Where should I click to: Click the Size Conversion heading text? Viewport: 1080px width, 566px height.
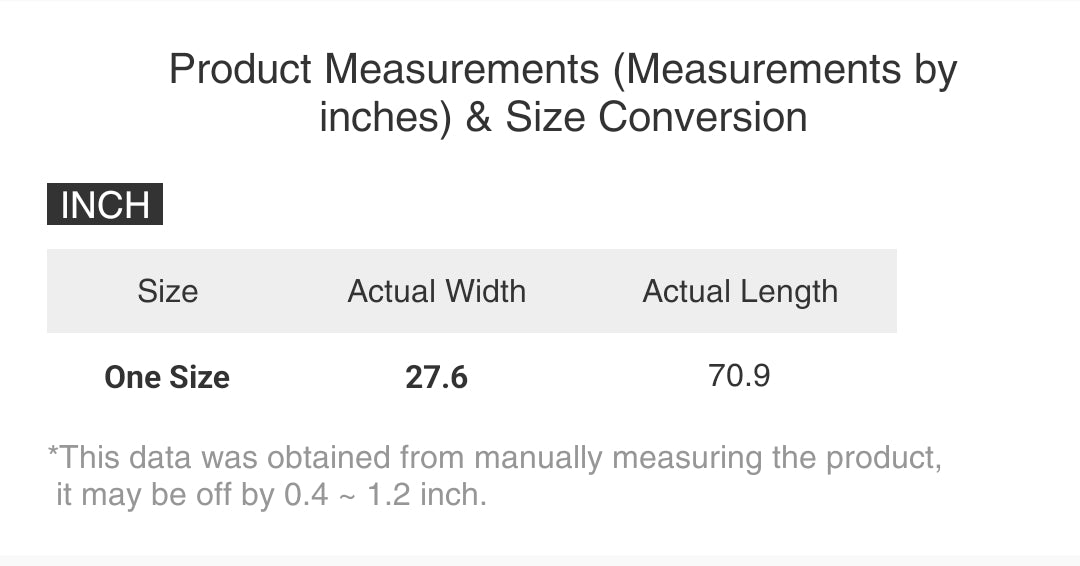pos(656,117)
